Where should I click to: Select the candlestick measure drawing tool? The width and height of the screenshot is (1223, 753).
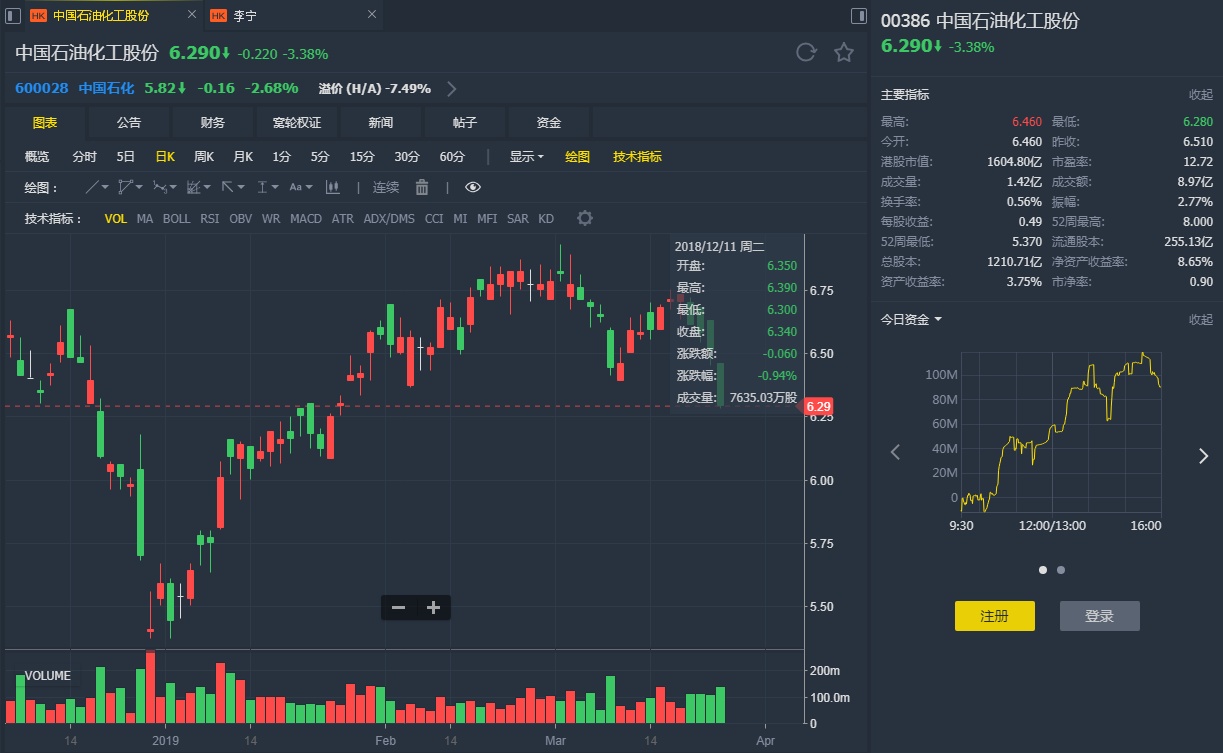tap(333, 187)
